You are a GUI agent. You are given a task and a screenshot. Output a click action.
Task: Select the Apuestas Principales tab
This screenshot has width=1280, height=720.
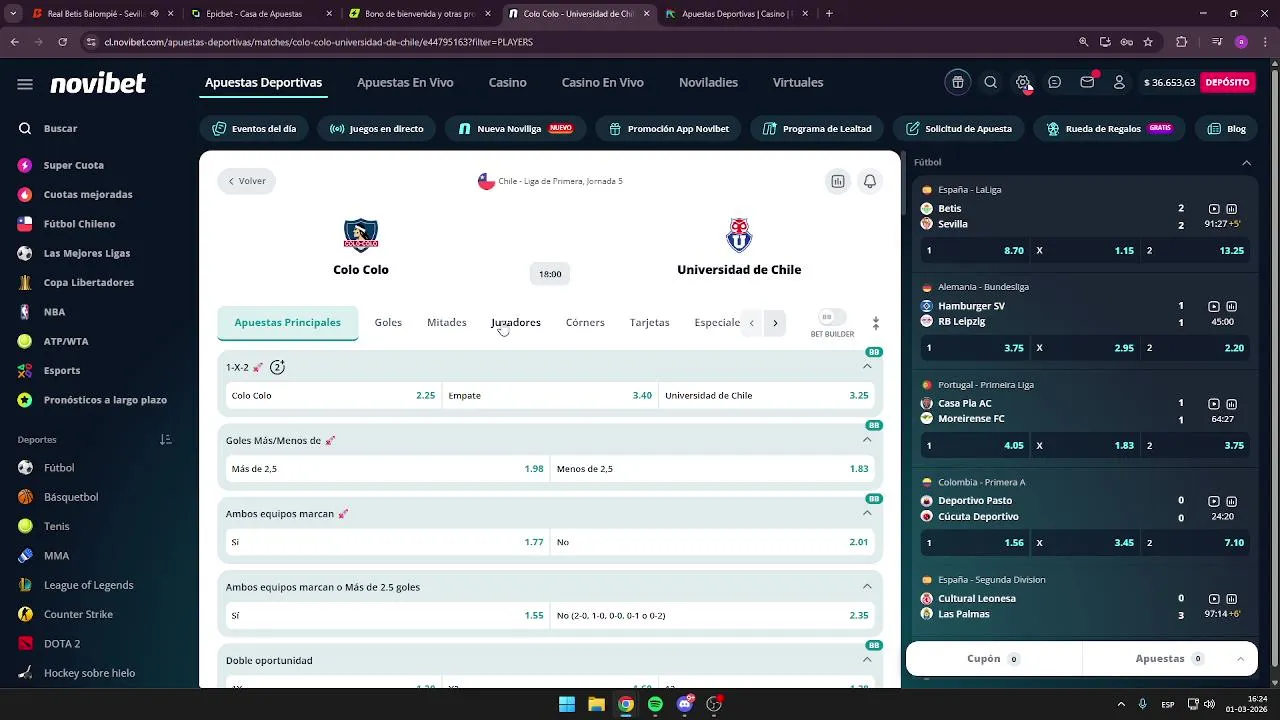point(288,323)
